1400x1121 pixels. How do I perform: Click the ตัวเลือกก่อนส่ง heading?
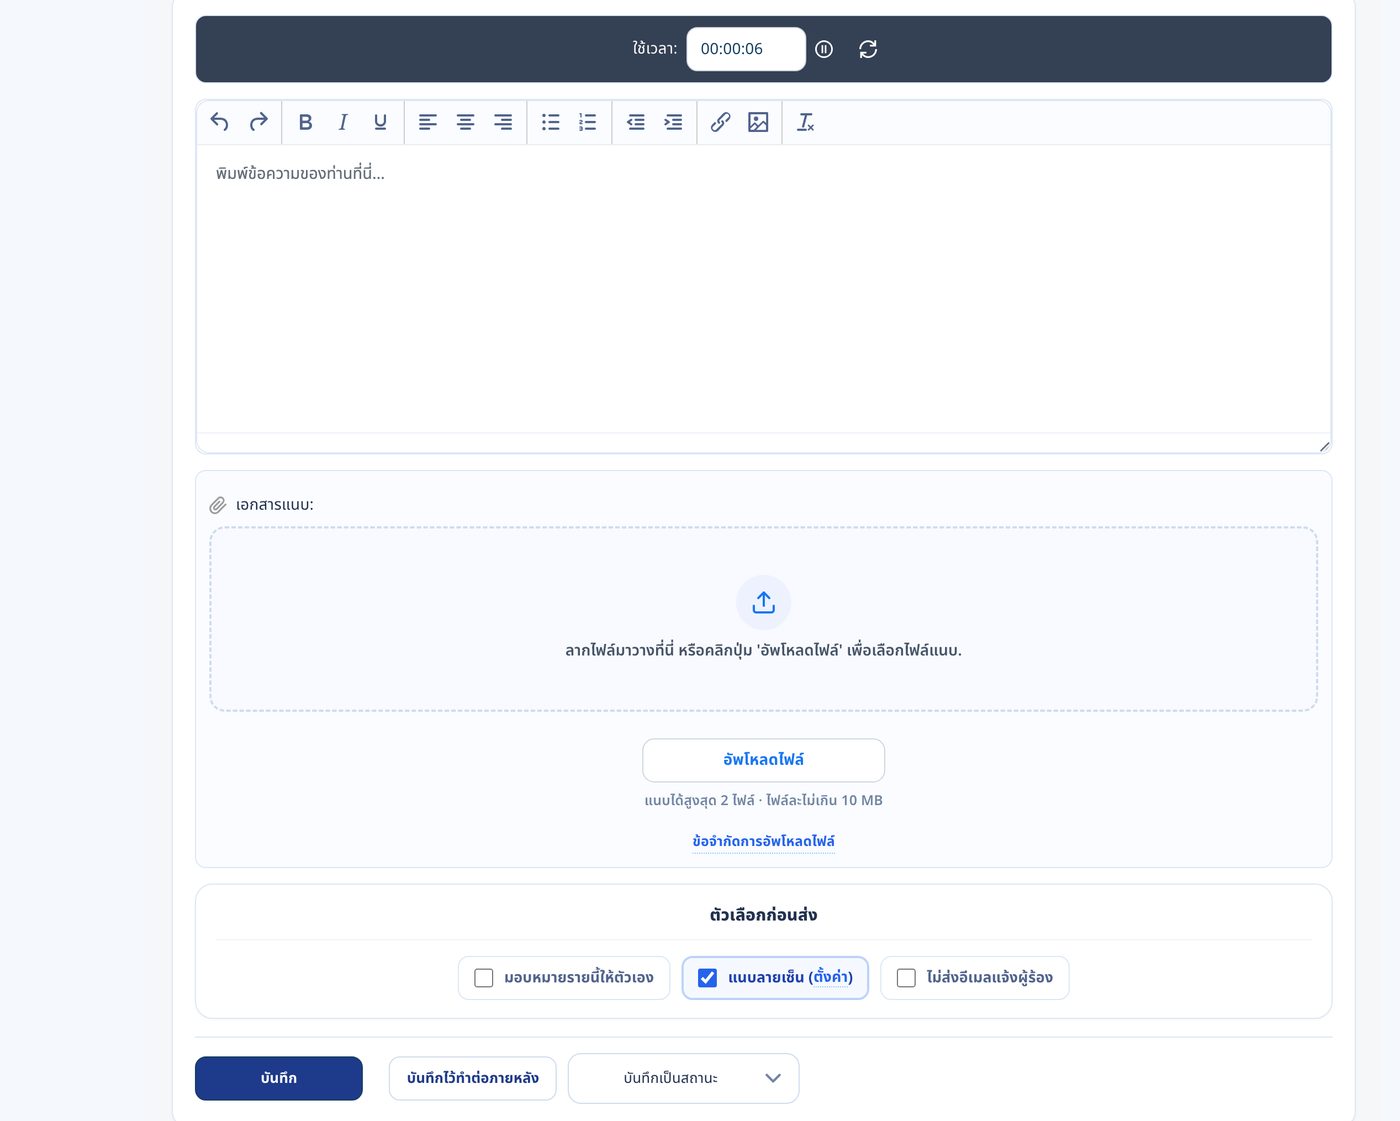(764, 914)
